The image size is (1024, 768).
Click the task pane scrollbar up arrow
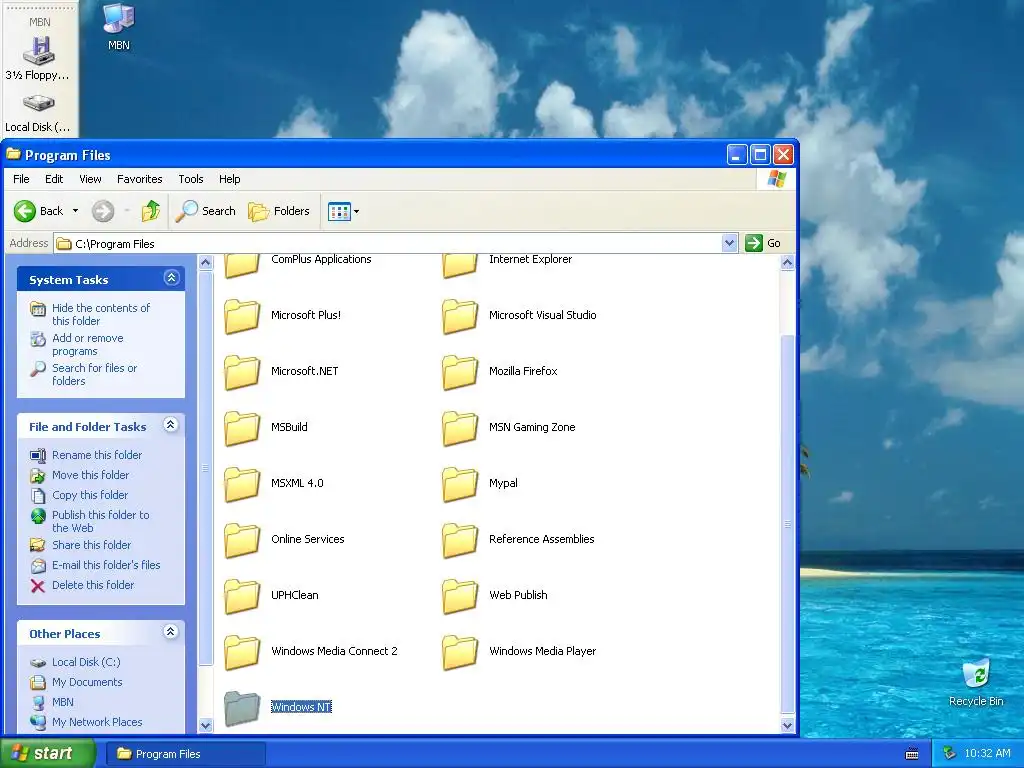tap(206, 263)
